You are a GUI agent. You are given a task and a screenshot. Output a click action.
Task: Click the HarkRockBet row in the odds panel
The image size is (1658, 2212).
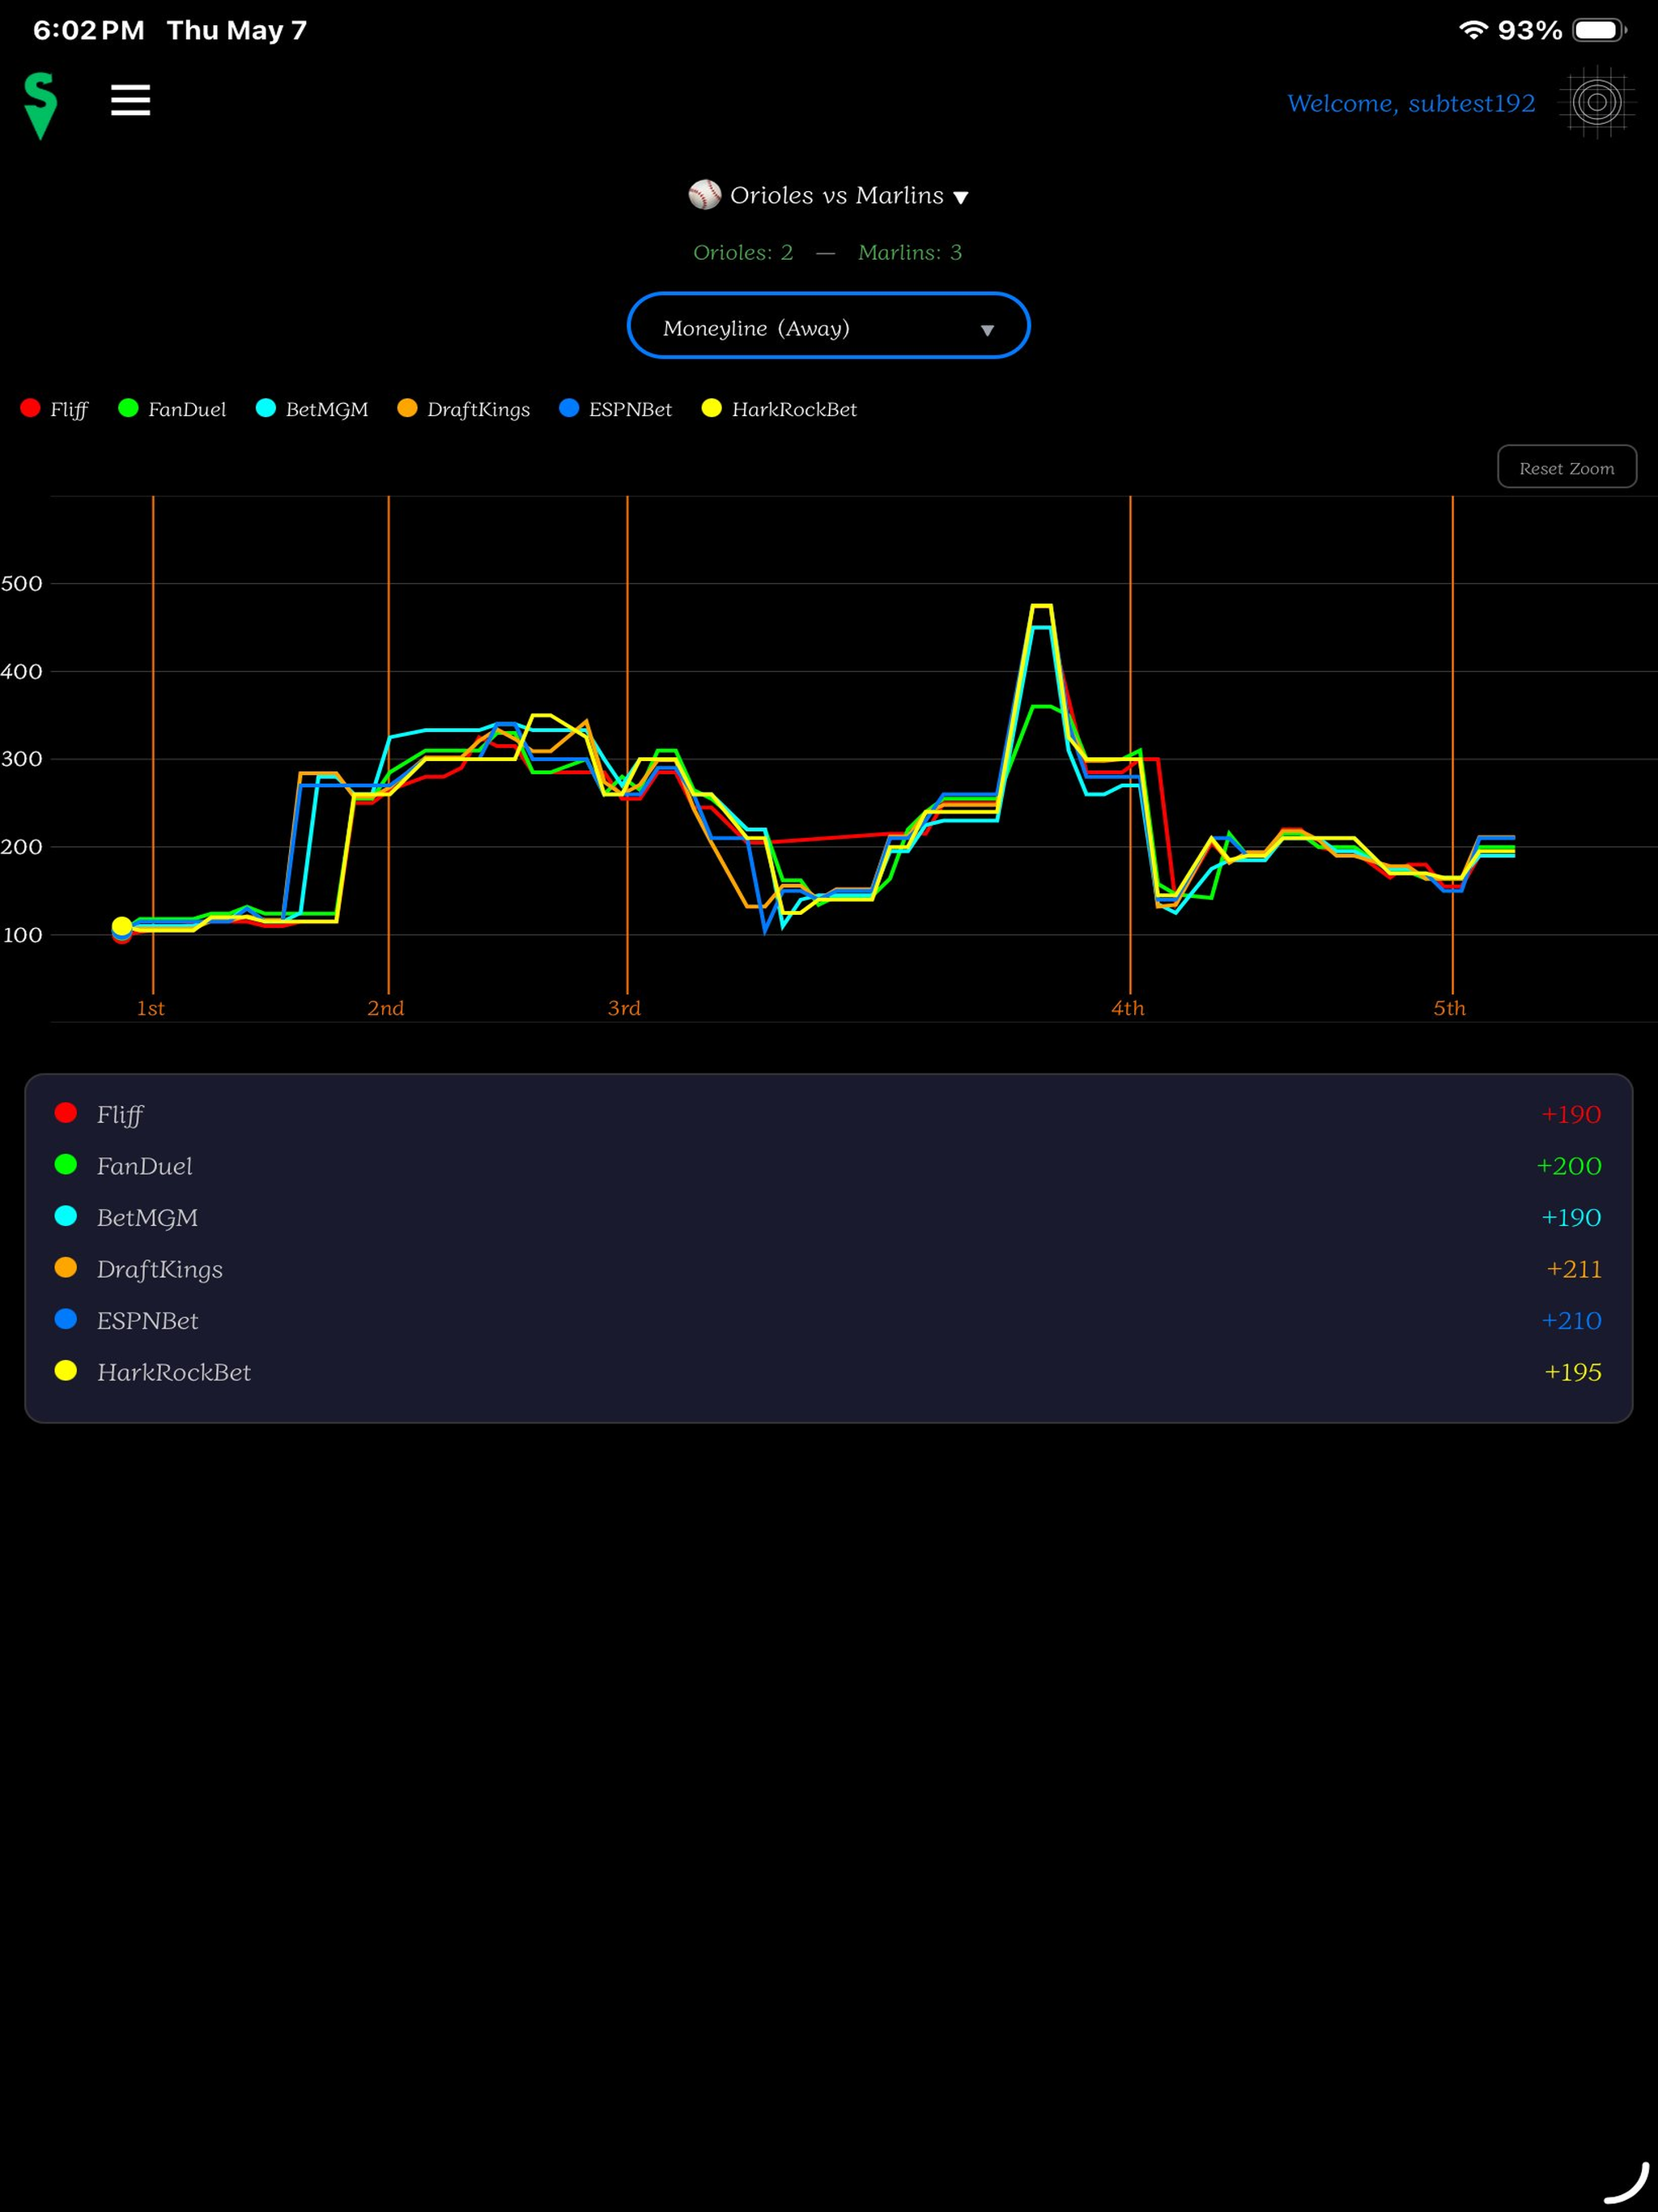click(x=828, y=1372)
